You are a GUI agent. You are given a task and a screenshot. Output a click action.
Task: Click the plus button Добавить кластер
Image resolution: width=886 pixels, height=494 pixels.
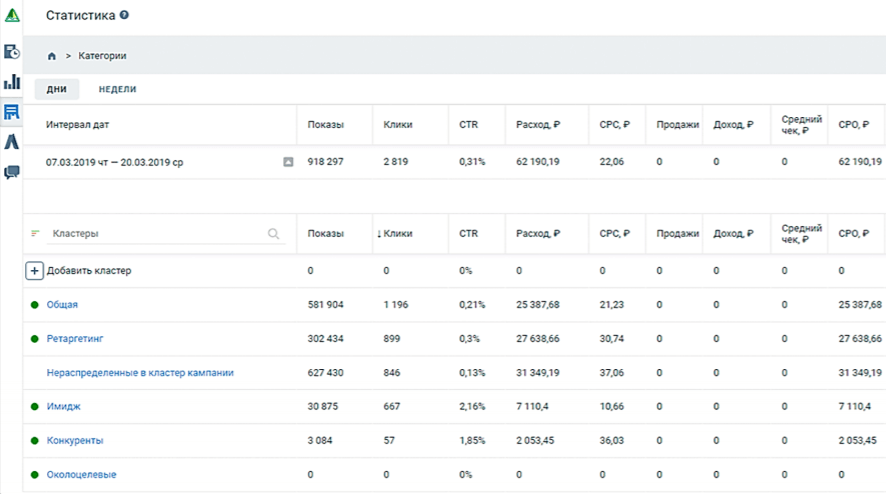click(34, 271)
